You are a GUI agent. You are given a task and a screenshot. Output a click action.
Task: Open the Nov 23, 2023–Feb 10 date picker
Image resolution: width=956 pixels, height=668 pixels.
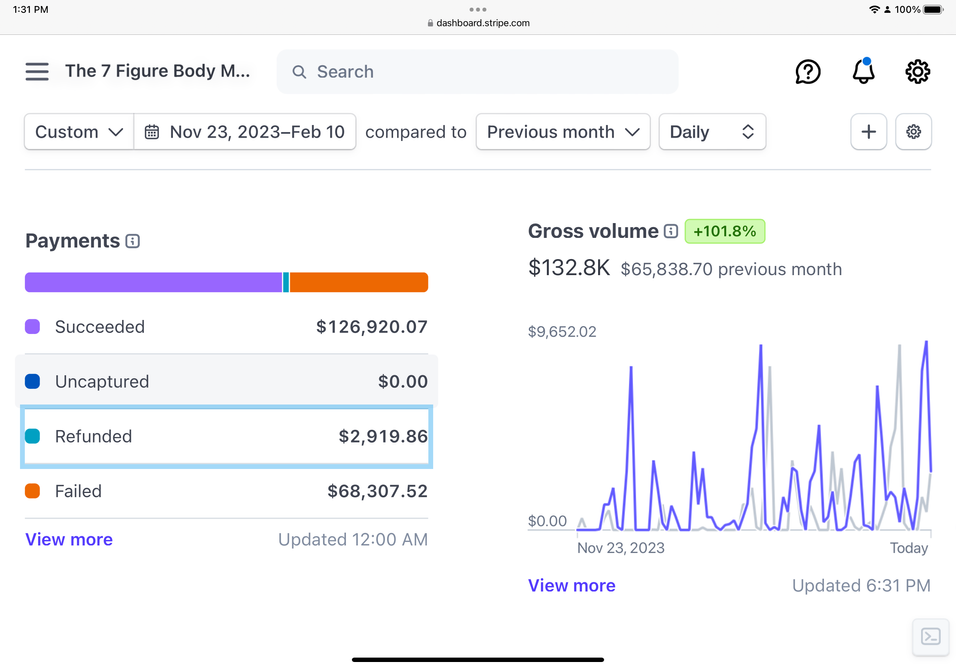[x=245, y=132]
